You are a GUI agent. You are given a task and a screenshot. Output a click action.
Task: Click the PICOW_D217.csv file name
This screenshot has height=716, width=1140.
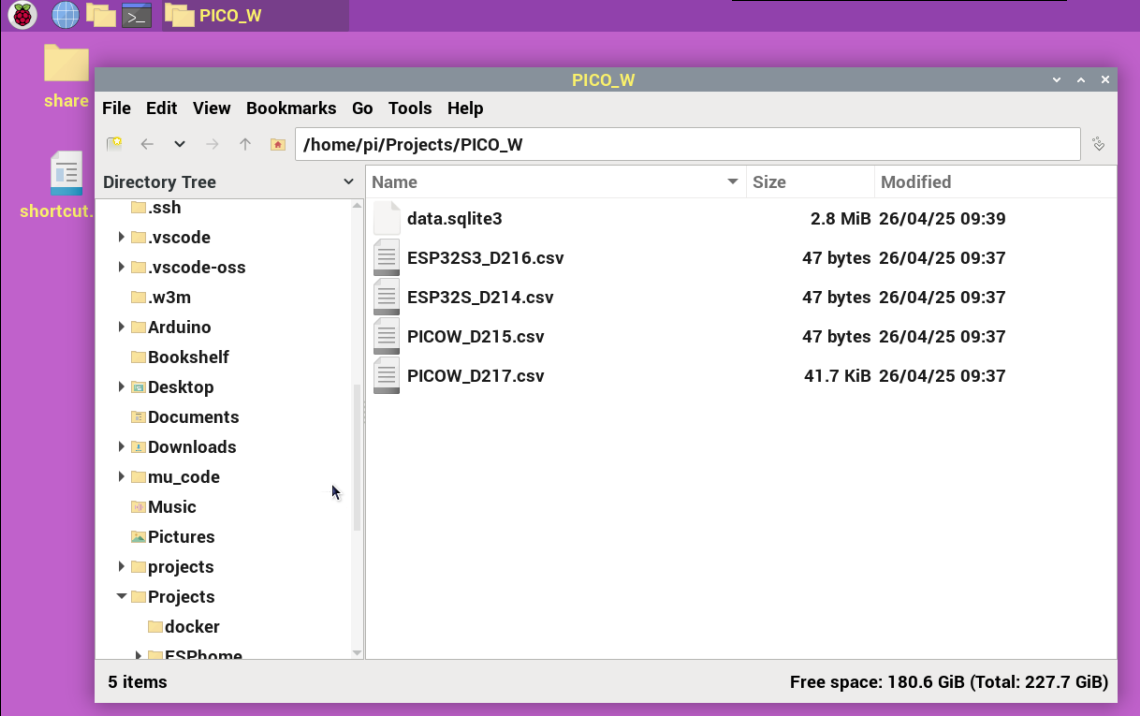(x=475, y=376)
